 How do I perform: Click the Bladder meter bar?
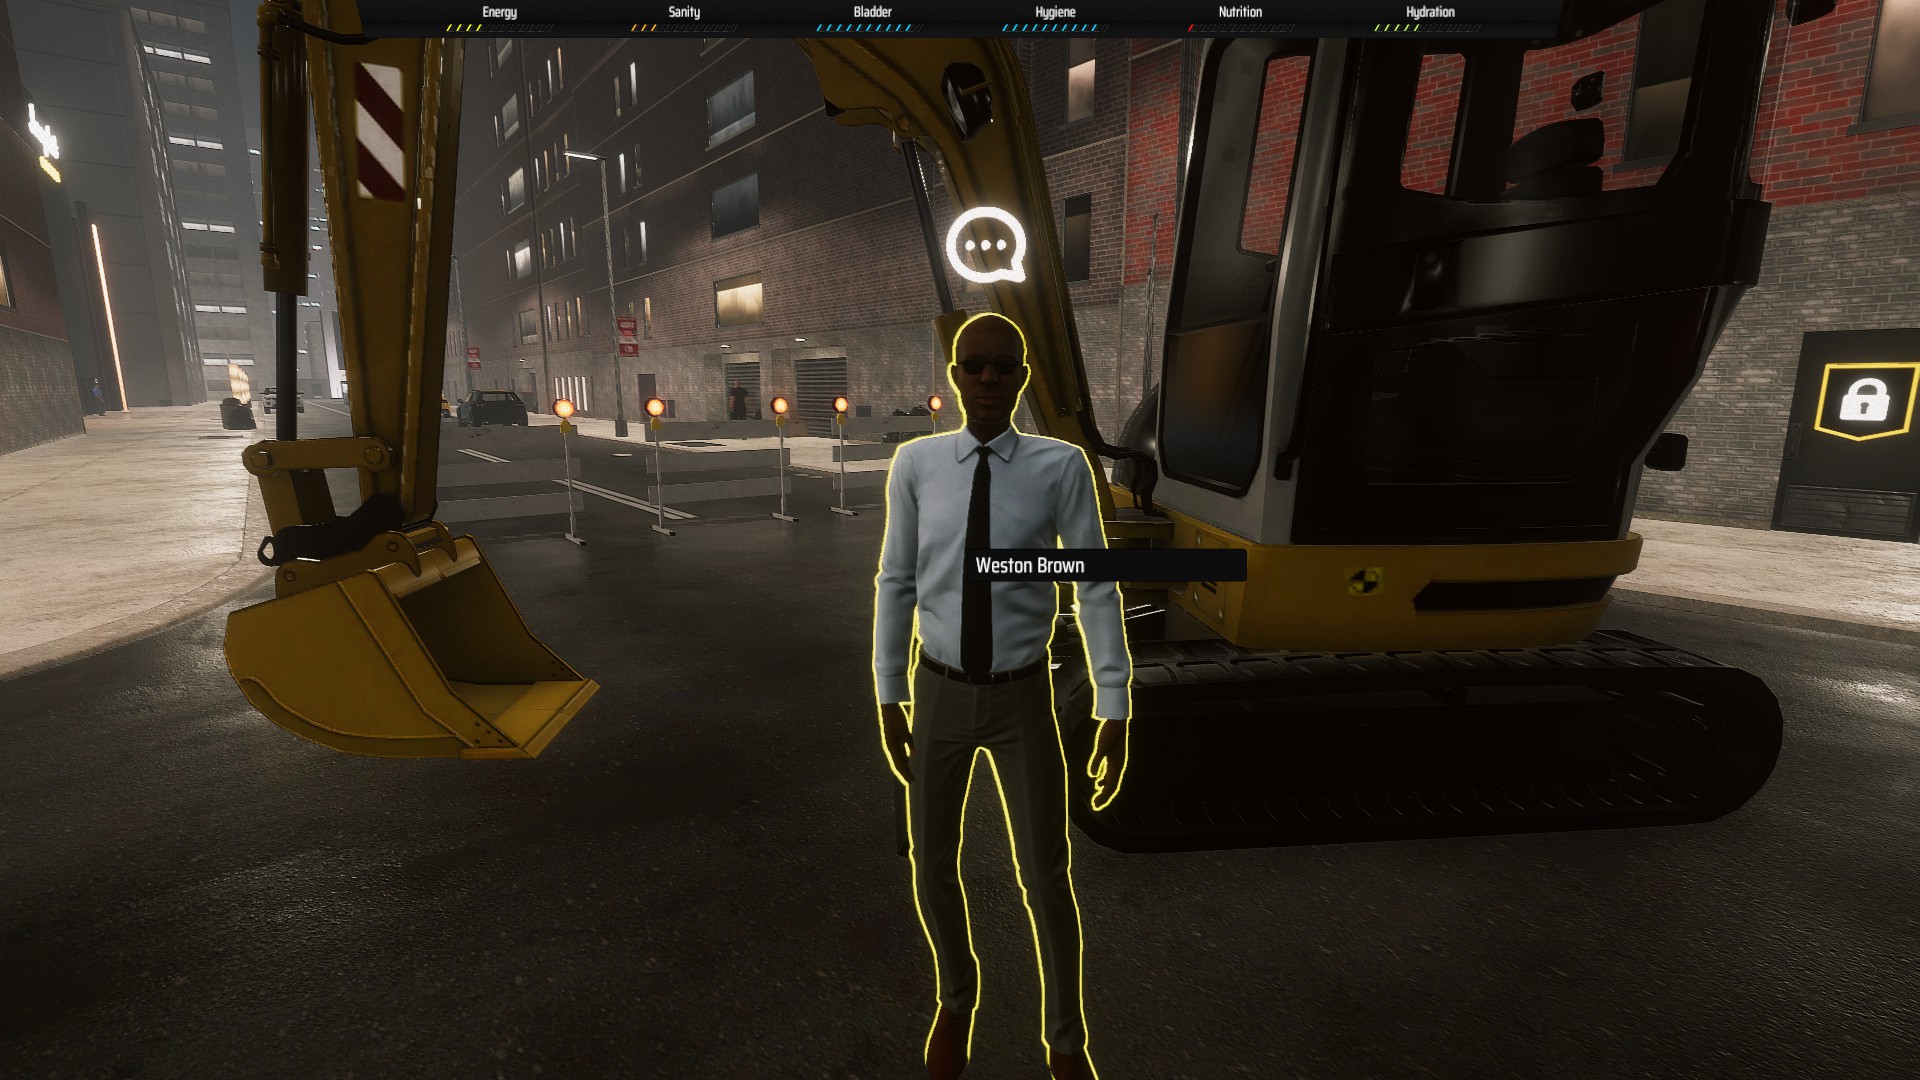tap(872, 28)
